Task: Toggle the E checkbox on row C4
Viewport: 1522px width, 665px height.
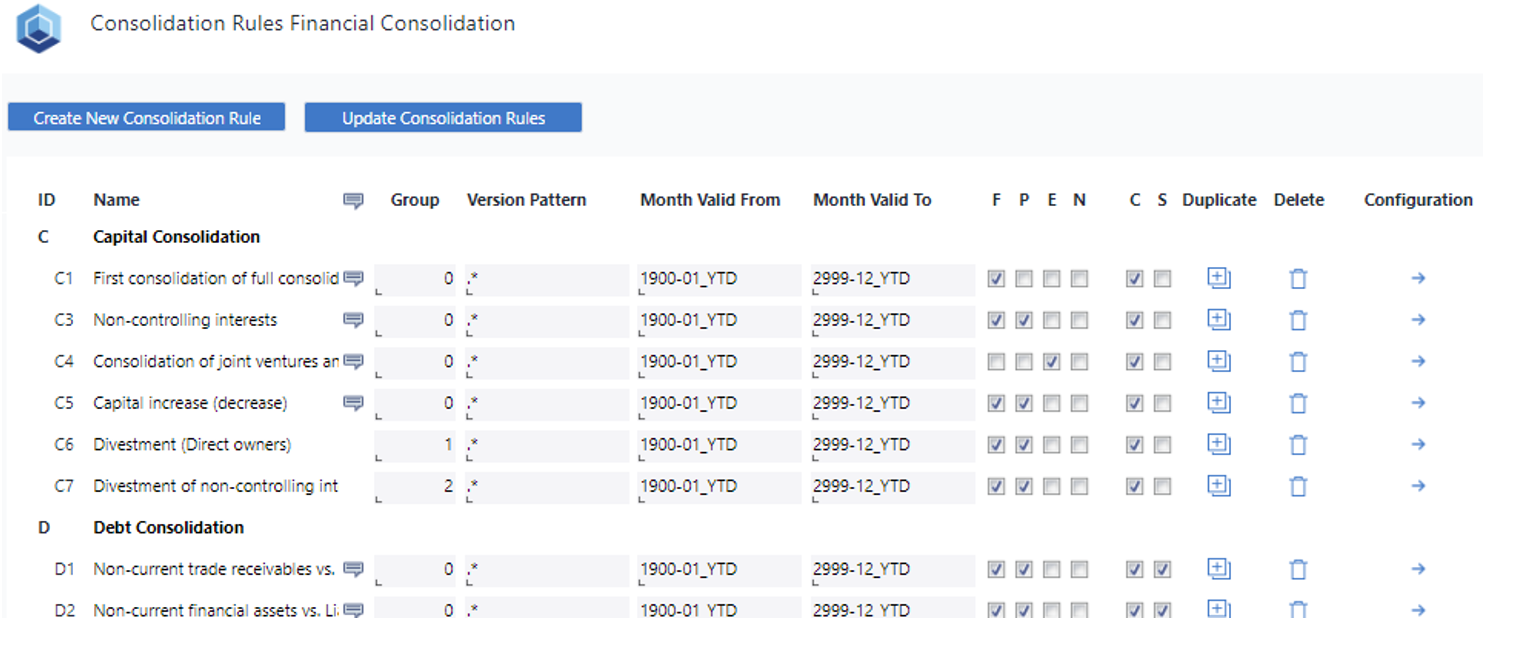Action: [x=1051, y=362]
